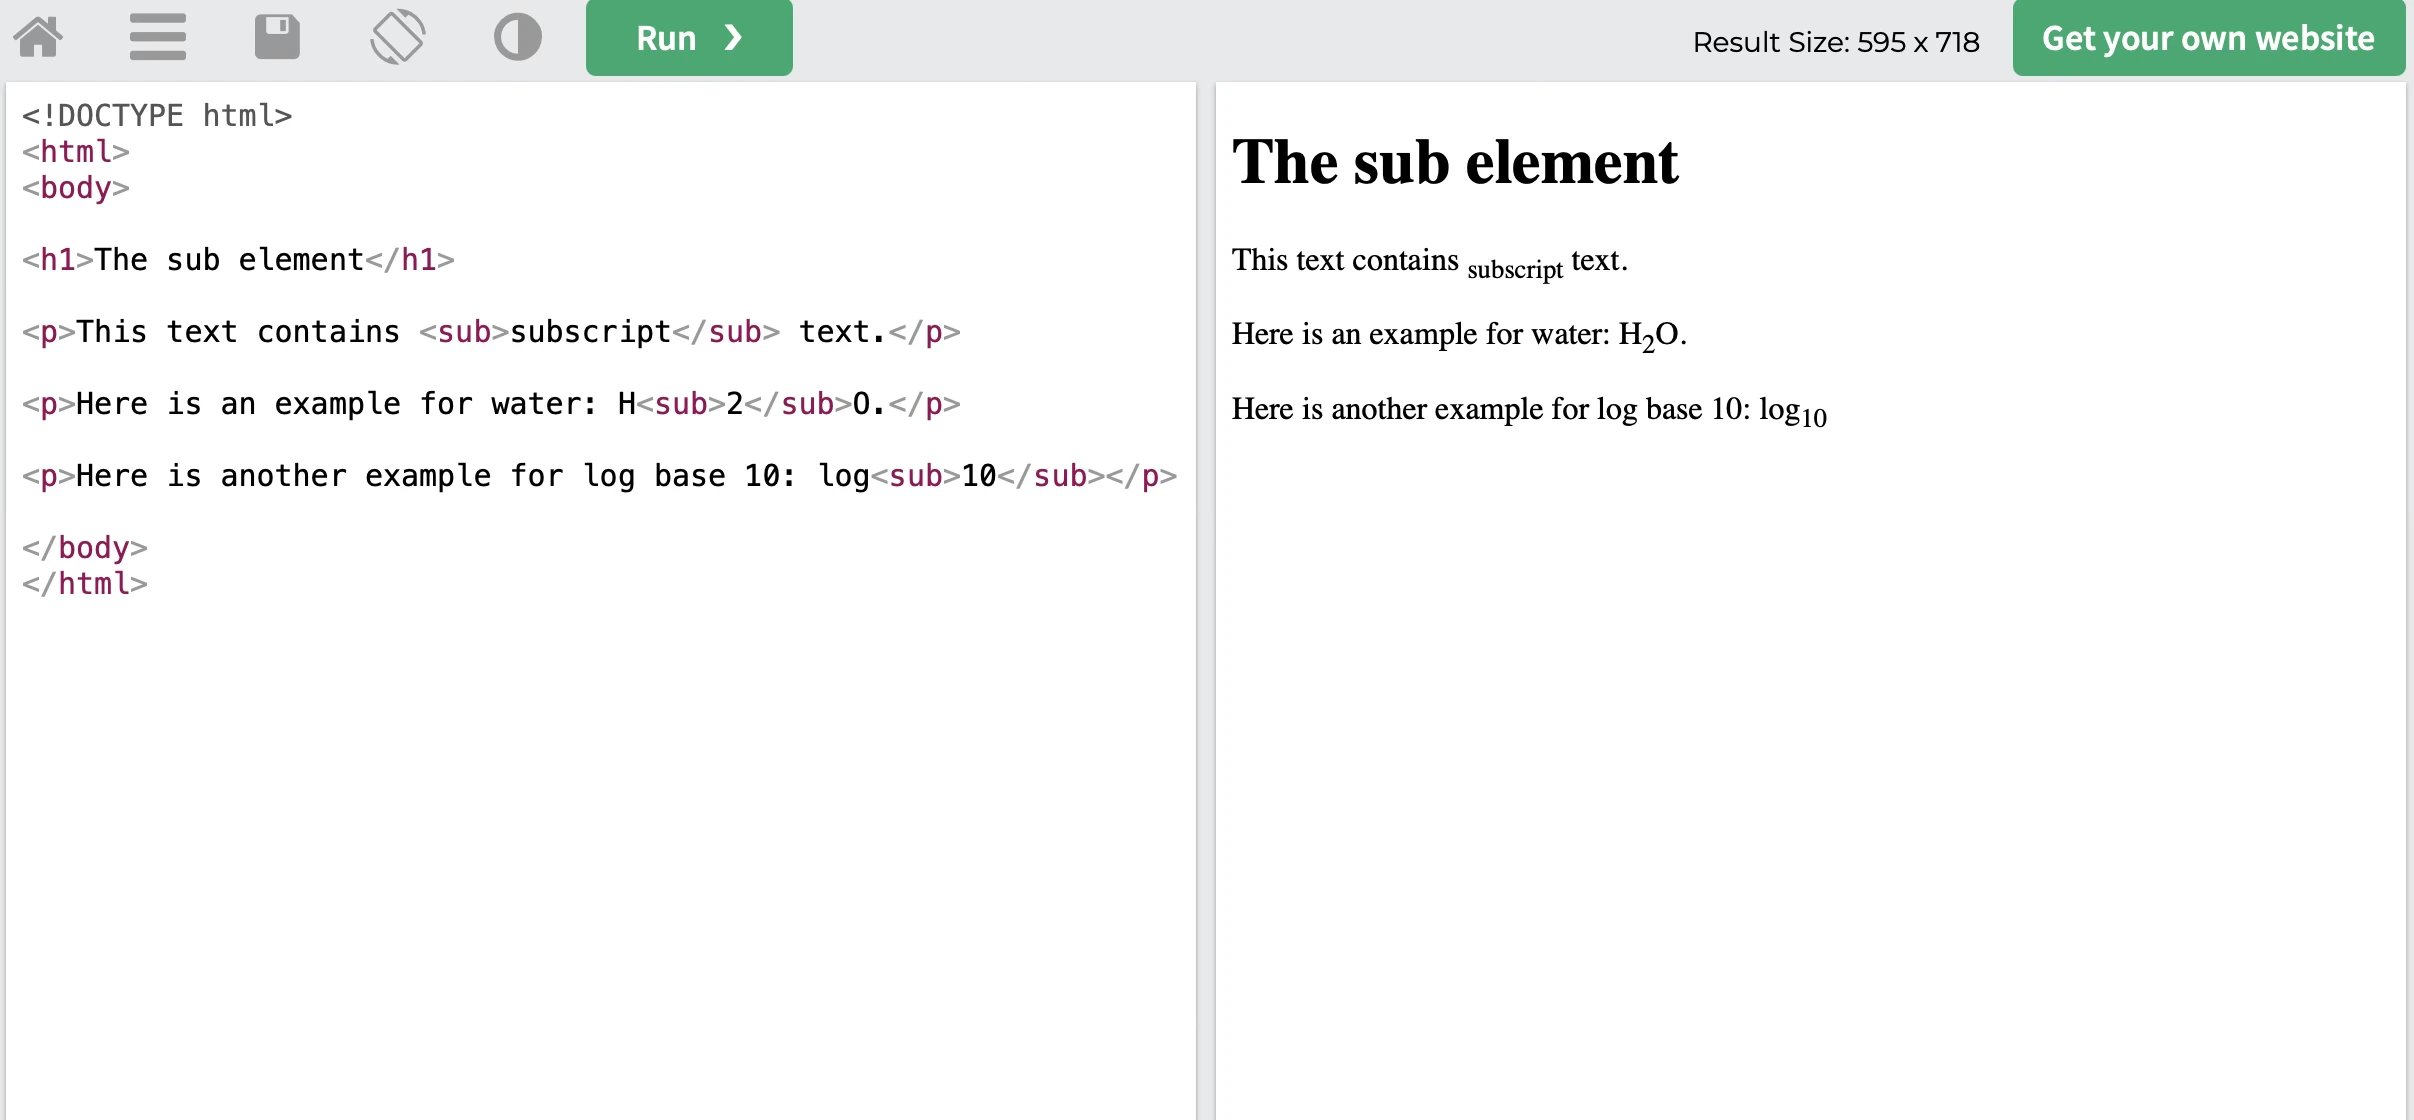
Task: Go to the W3Schools home icon
Action: click(x=38, y=38)
